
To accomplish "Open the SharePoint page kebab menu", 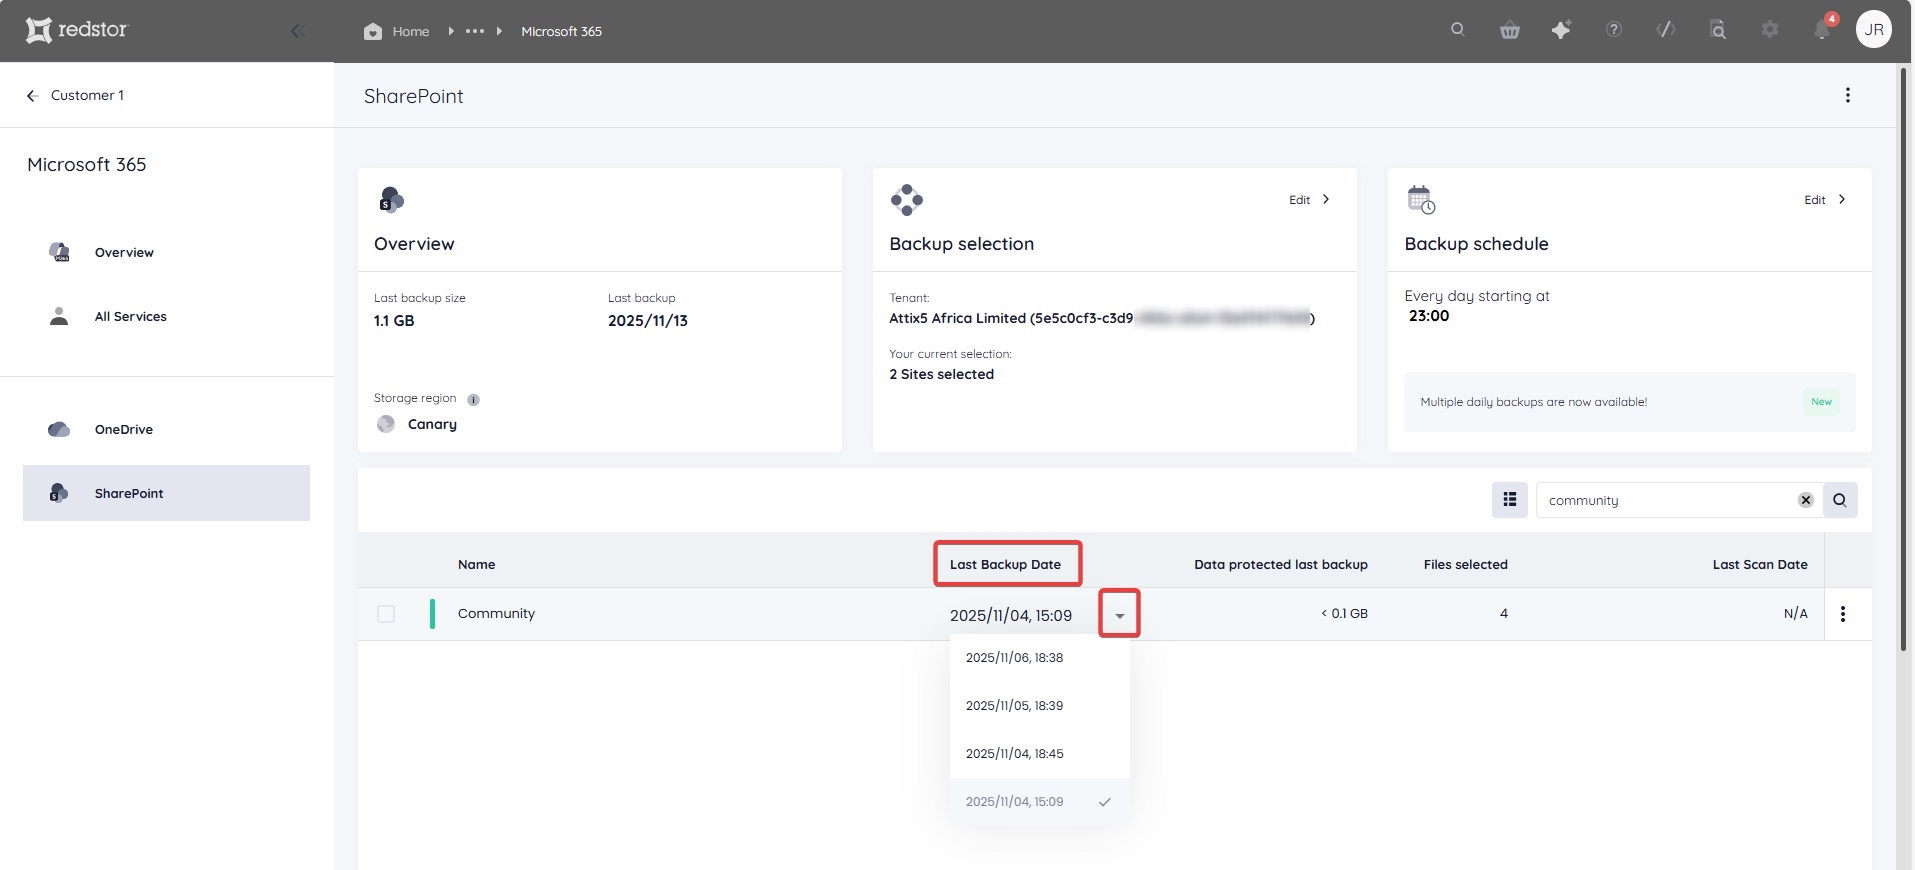I will click(1847, 95).
